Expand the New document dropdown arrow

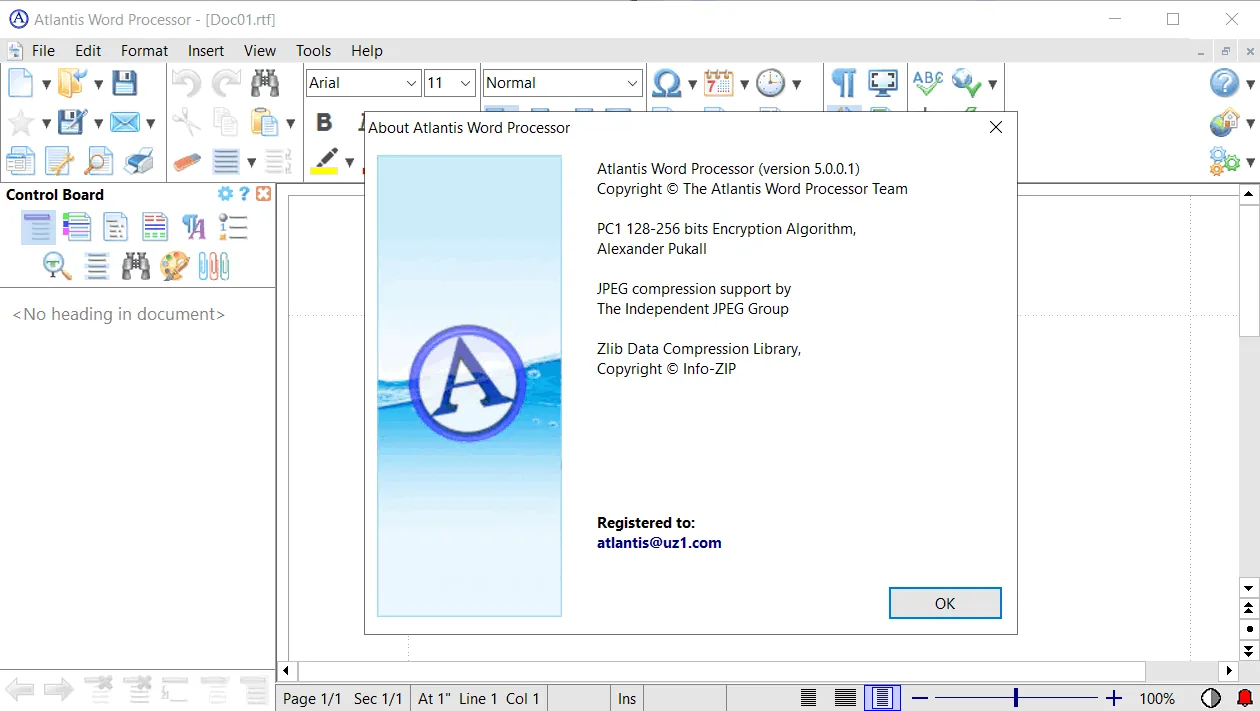pos(46,85)
